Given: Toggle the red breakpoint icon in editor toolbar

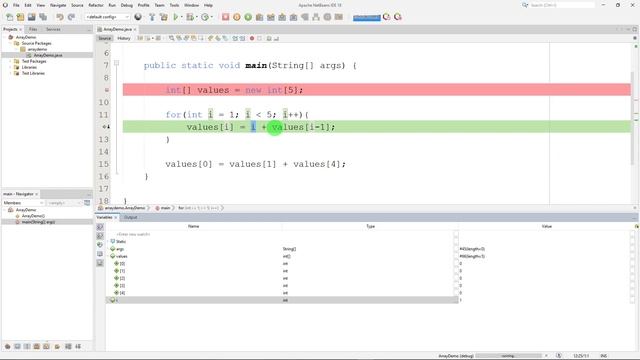Looking at the screenshot, I should (252, 38).
